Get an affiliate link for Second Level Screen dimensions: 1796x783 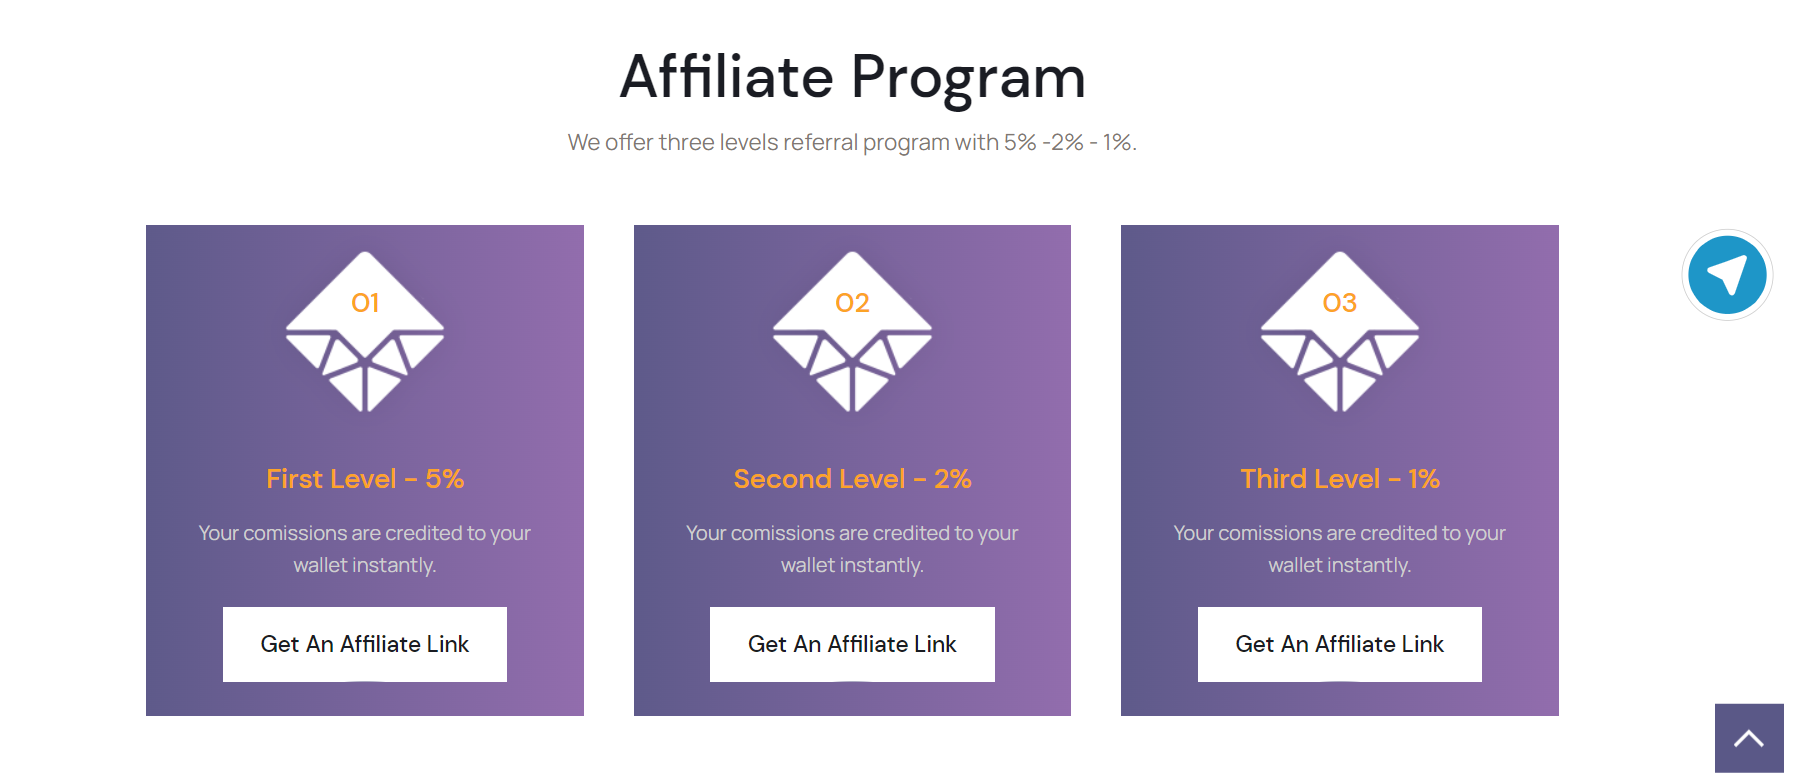click(x=852, y=644)
